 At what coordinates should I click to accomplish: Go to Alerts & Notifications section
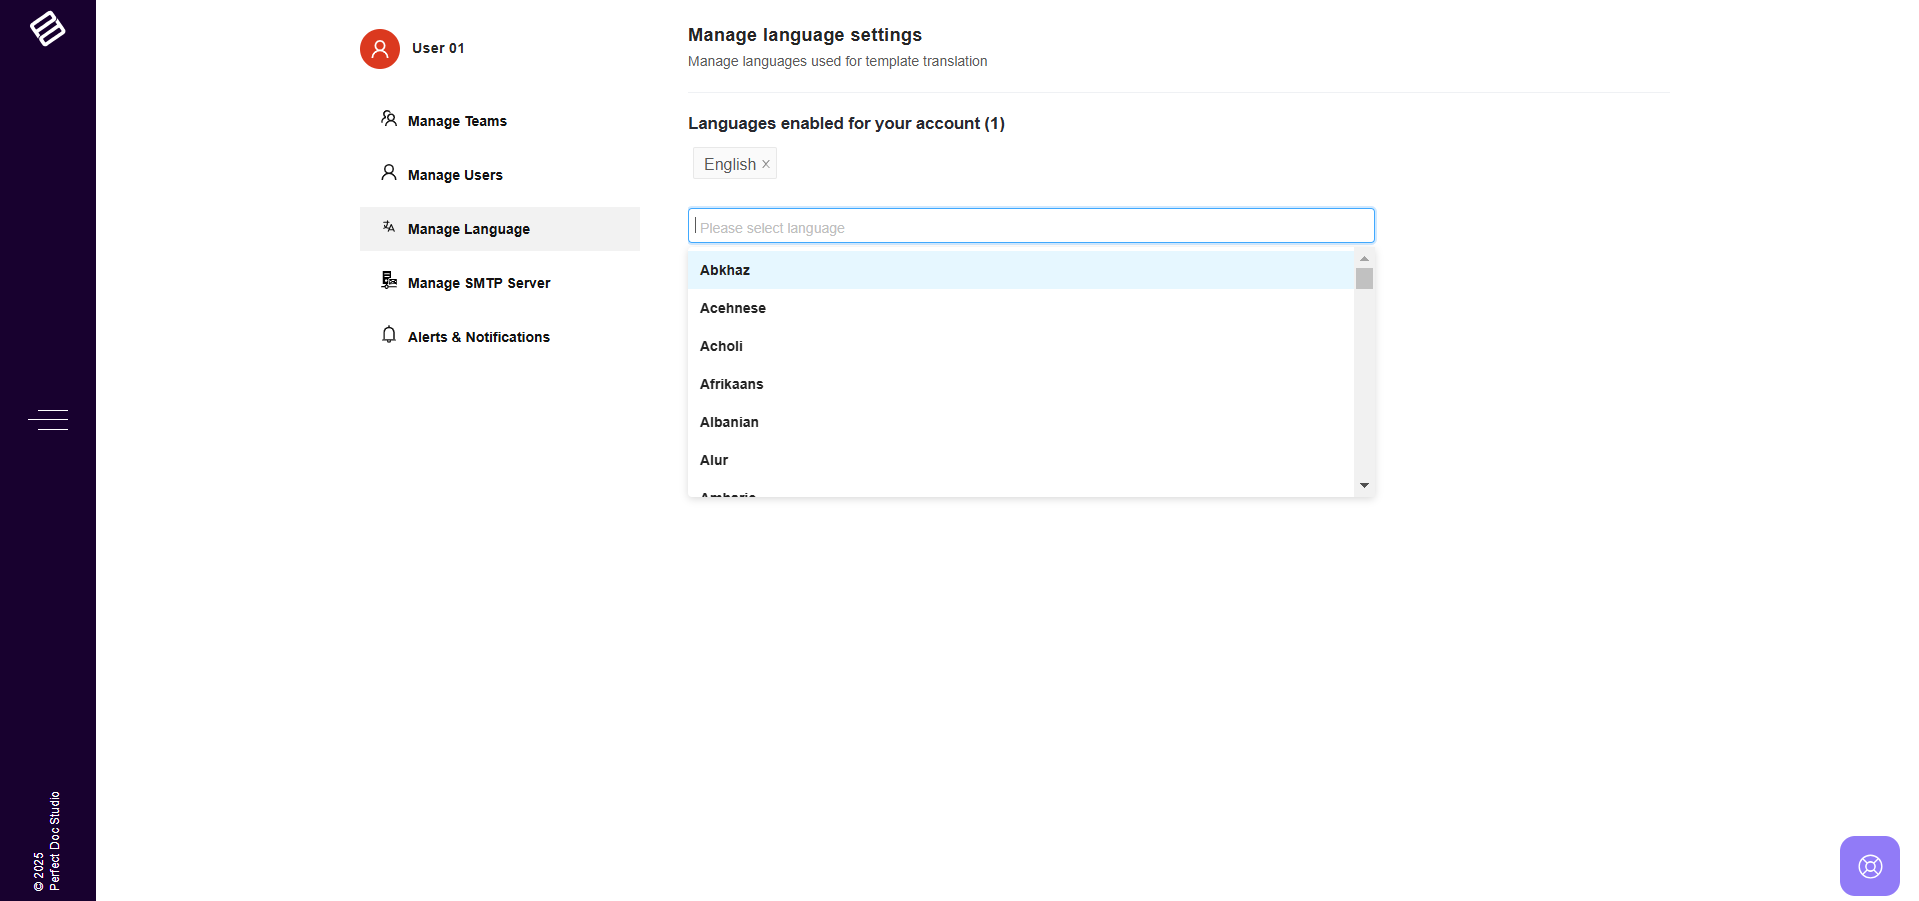478,337
